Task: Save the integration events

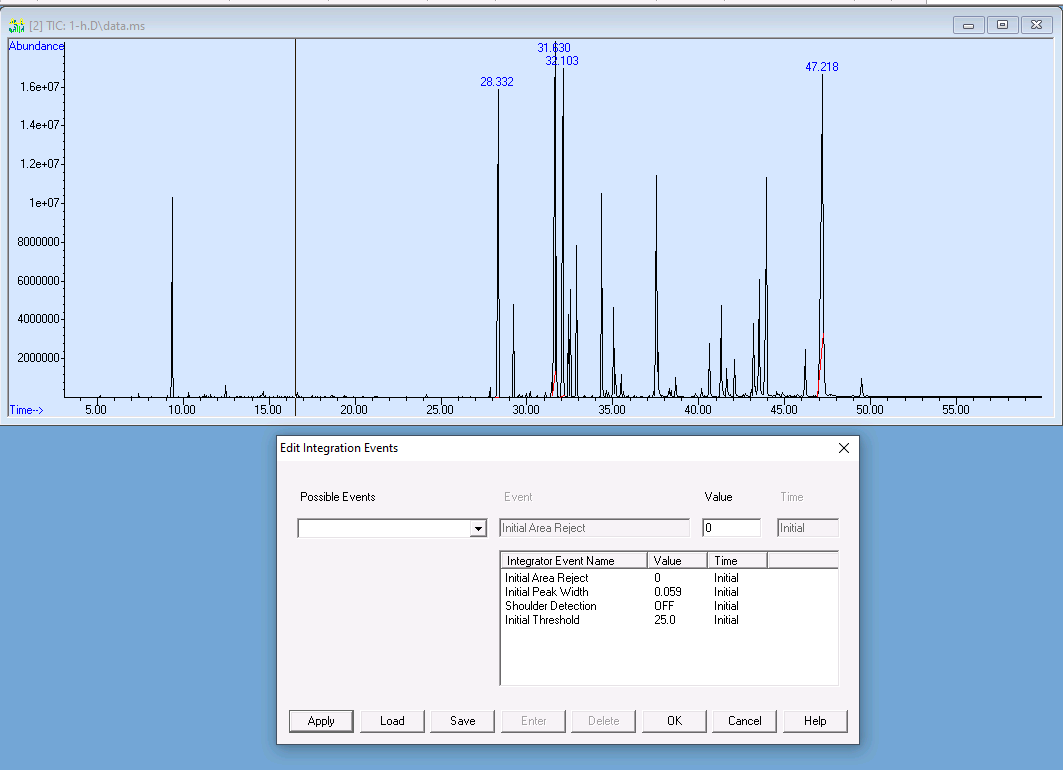Action: point(463,721)
